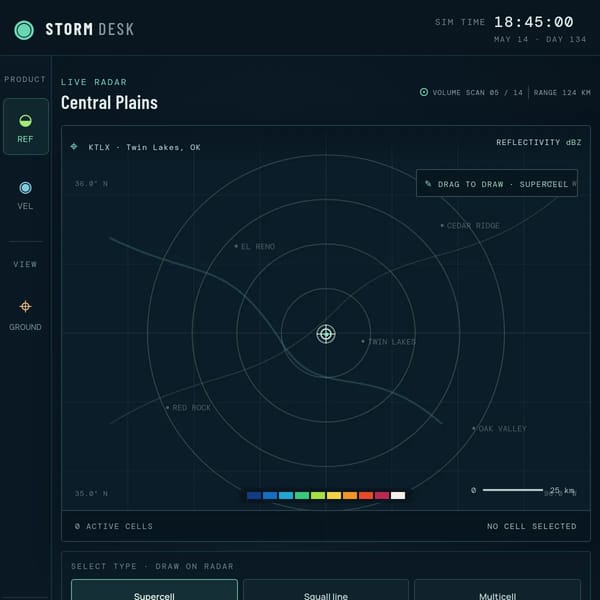Click the yellow reflectivity legend swatch
The height and width of the screenshot is (600, 600).
coord(334,496)
